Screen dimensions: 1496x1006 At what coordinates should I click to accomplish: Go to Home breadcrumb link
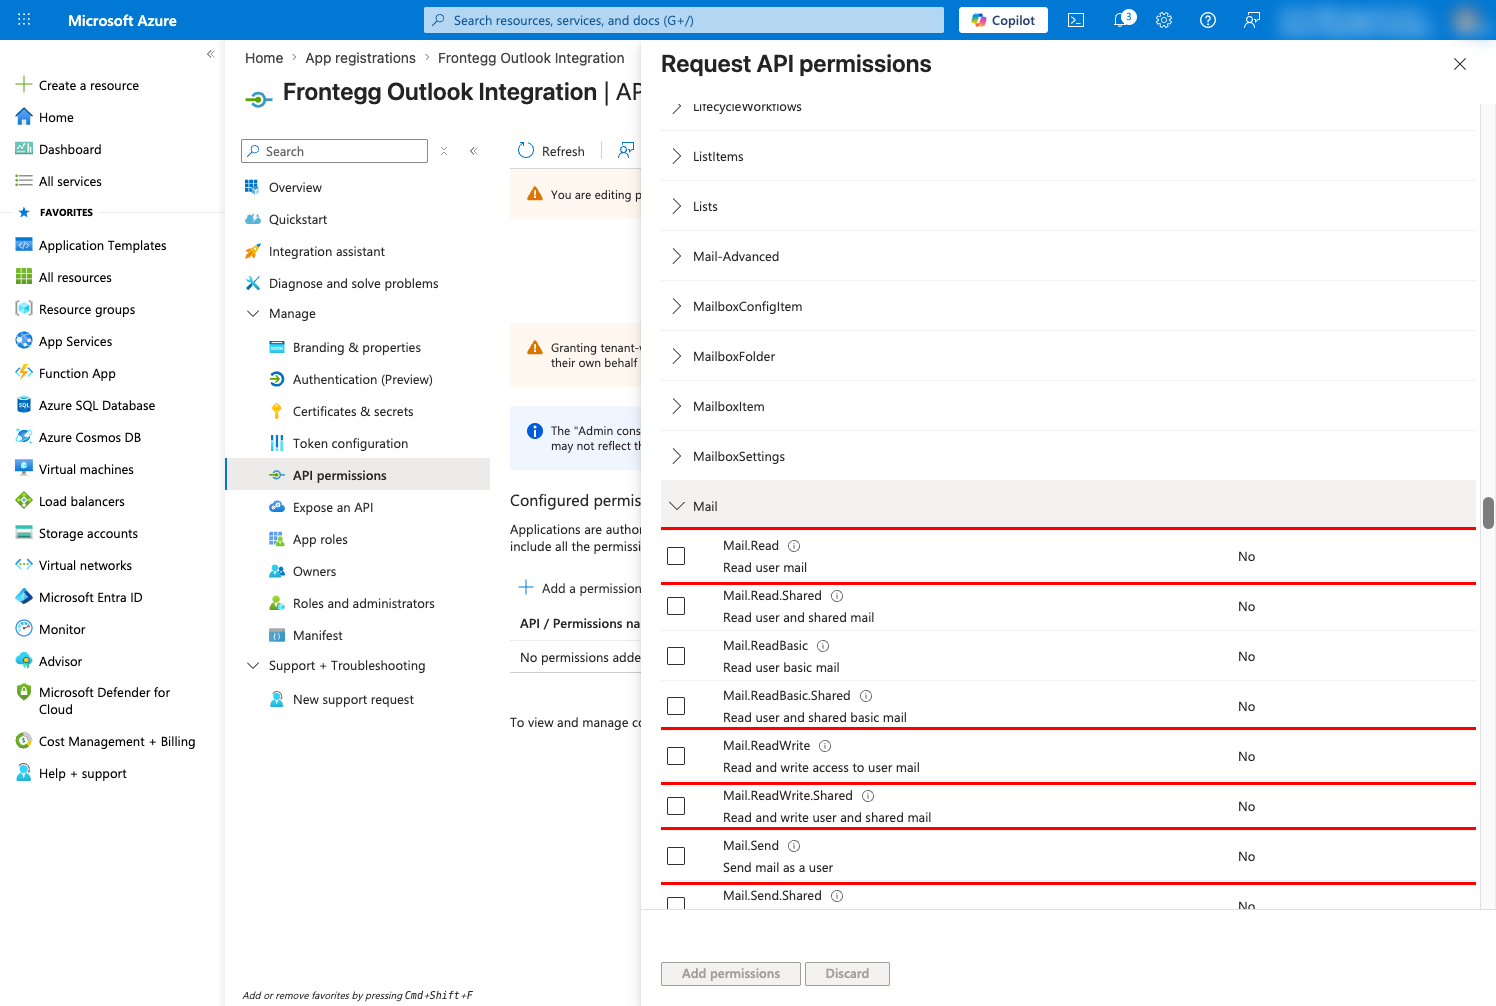tap(264, 58)
